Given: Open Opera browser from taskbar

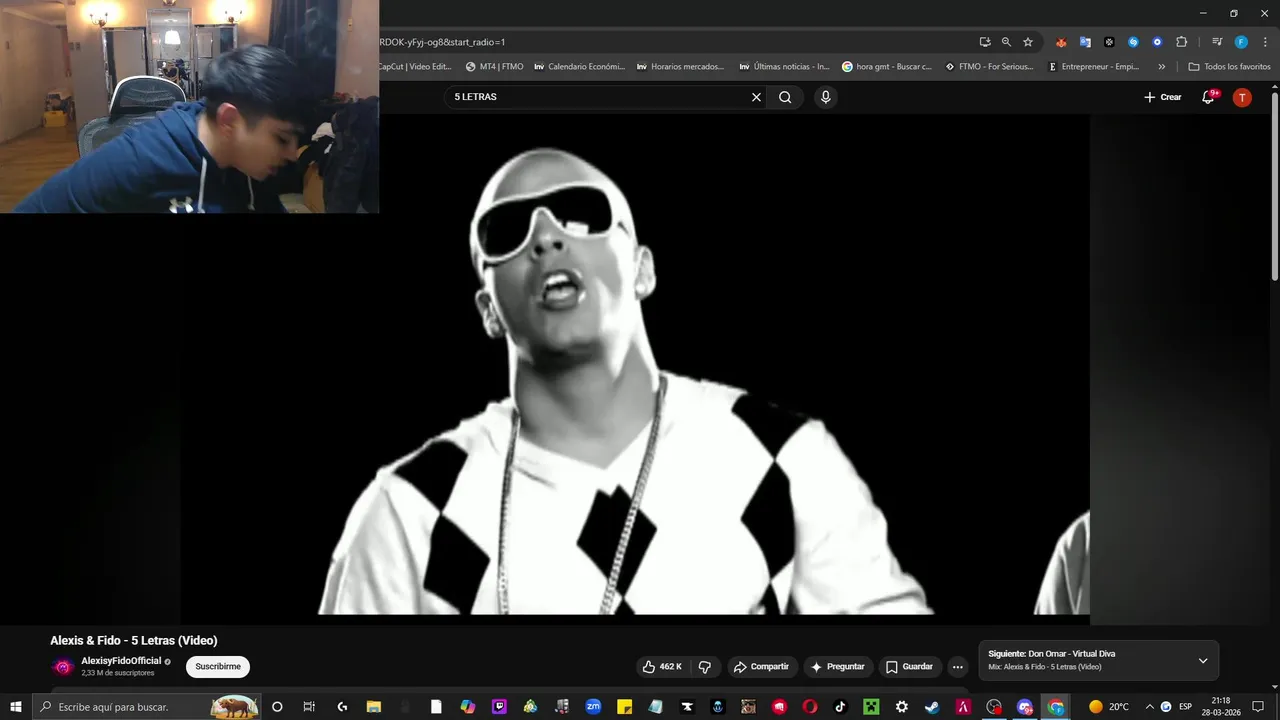Looking at the screenshot, I should (810, 707).
